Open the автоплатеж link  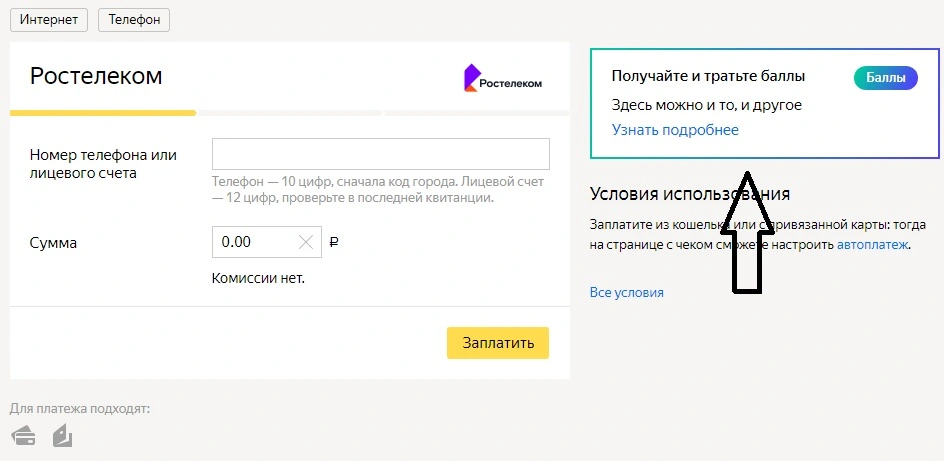pos(873,245)
